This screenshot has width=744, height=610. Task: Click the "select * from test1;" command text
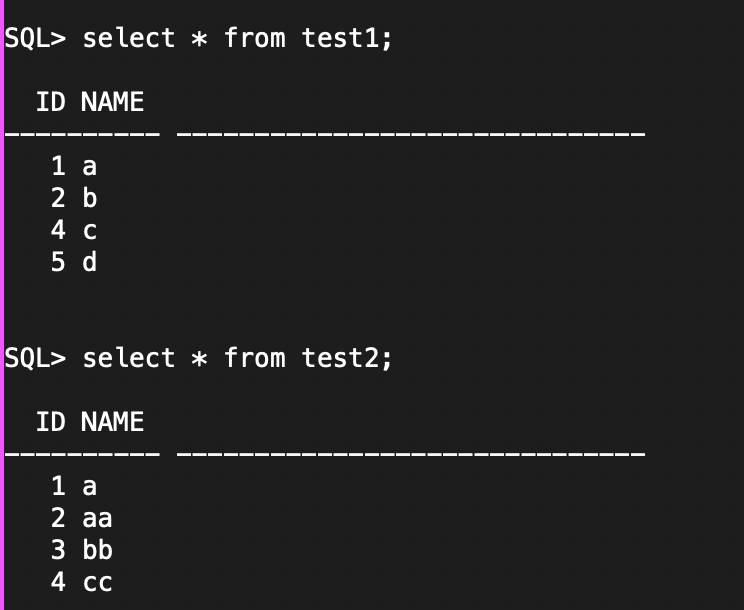coord(237,39)
